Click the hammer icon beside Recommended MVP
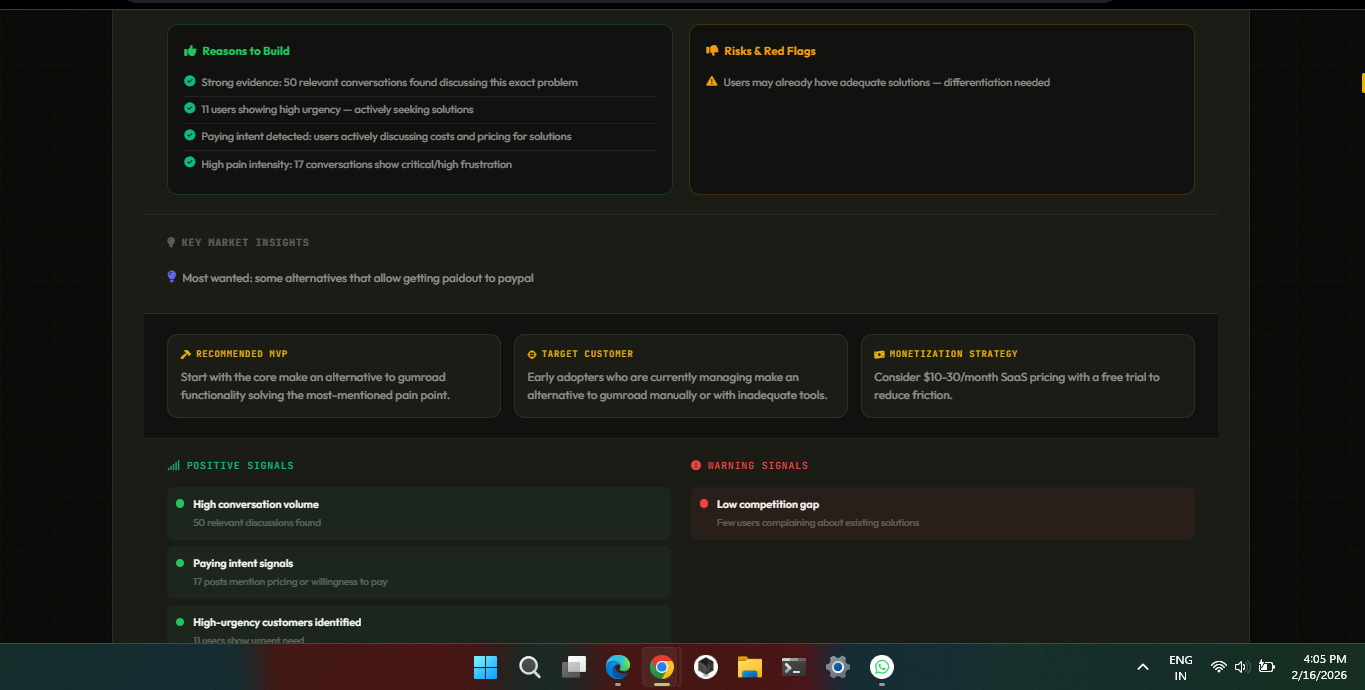The height and width of the screenshot is (690, 1365). [x=186, y=354]
